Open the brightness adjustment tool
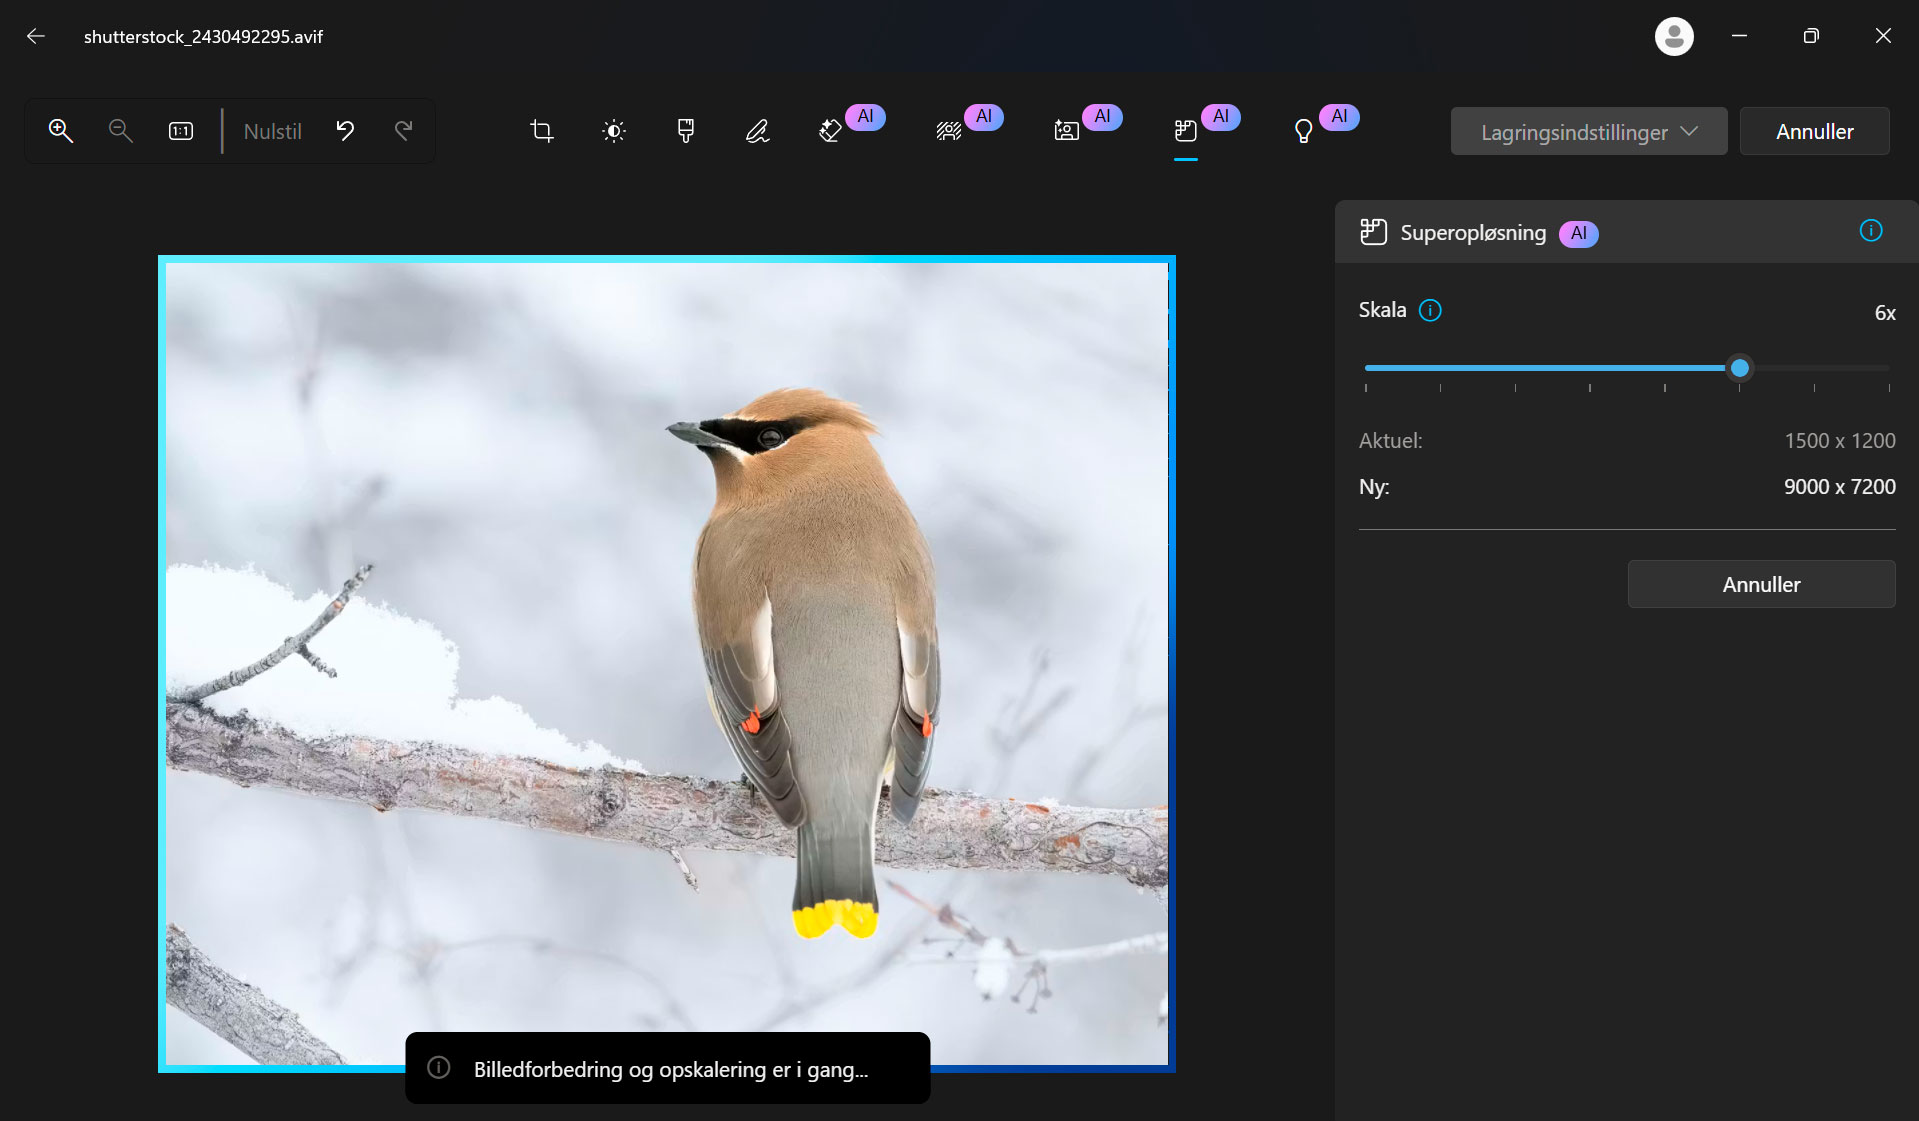 coord(614,131)
